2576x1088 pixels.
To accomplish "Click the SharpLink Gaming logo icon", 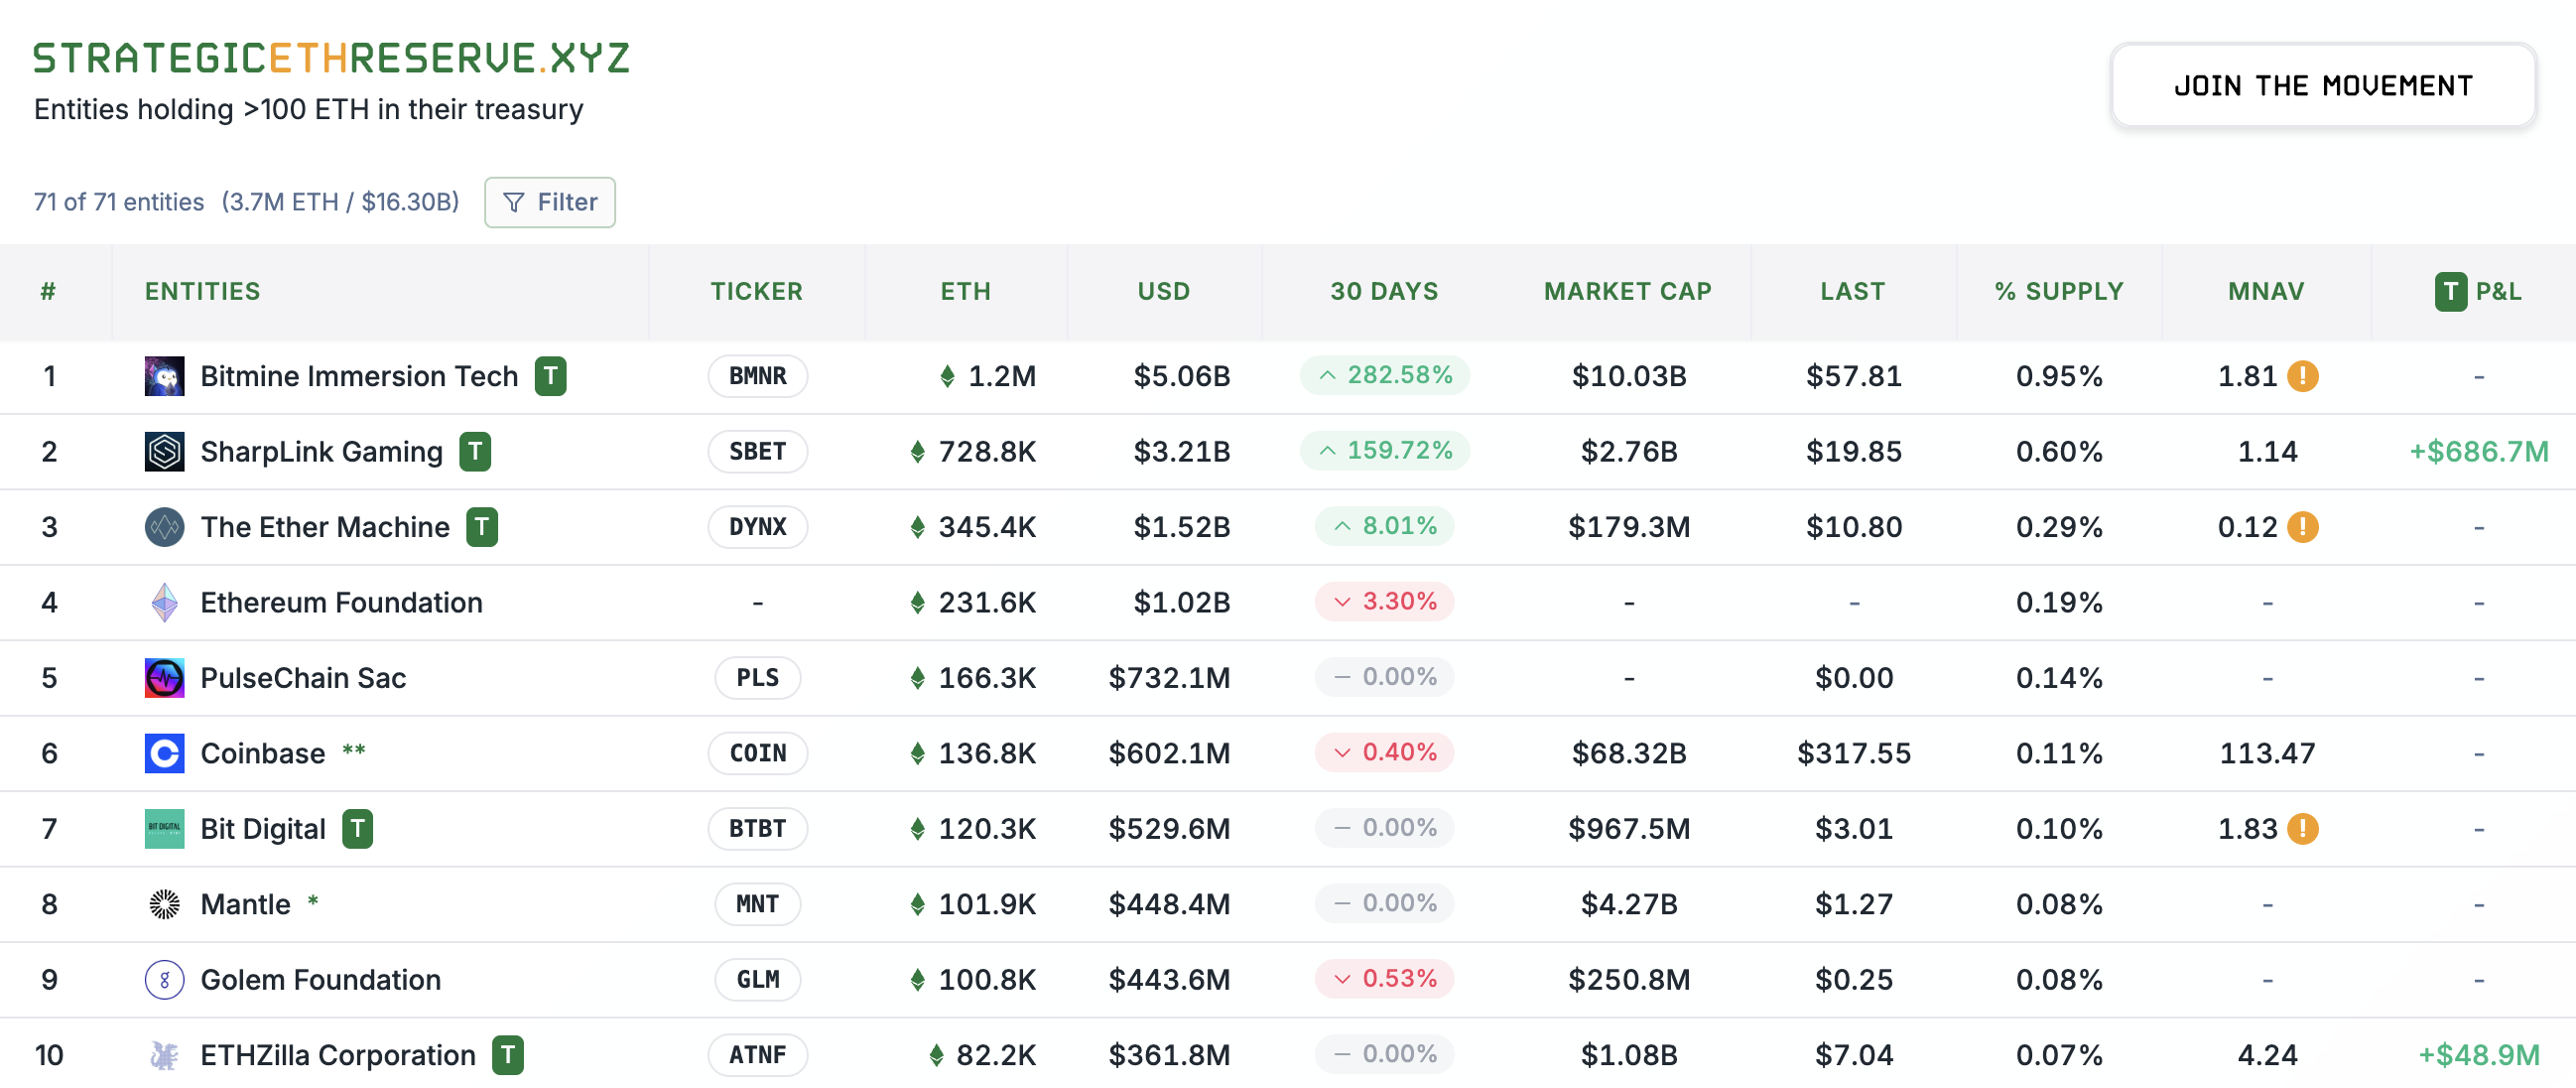I will 164,452.
